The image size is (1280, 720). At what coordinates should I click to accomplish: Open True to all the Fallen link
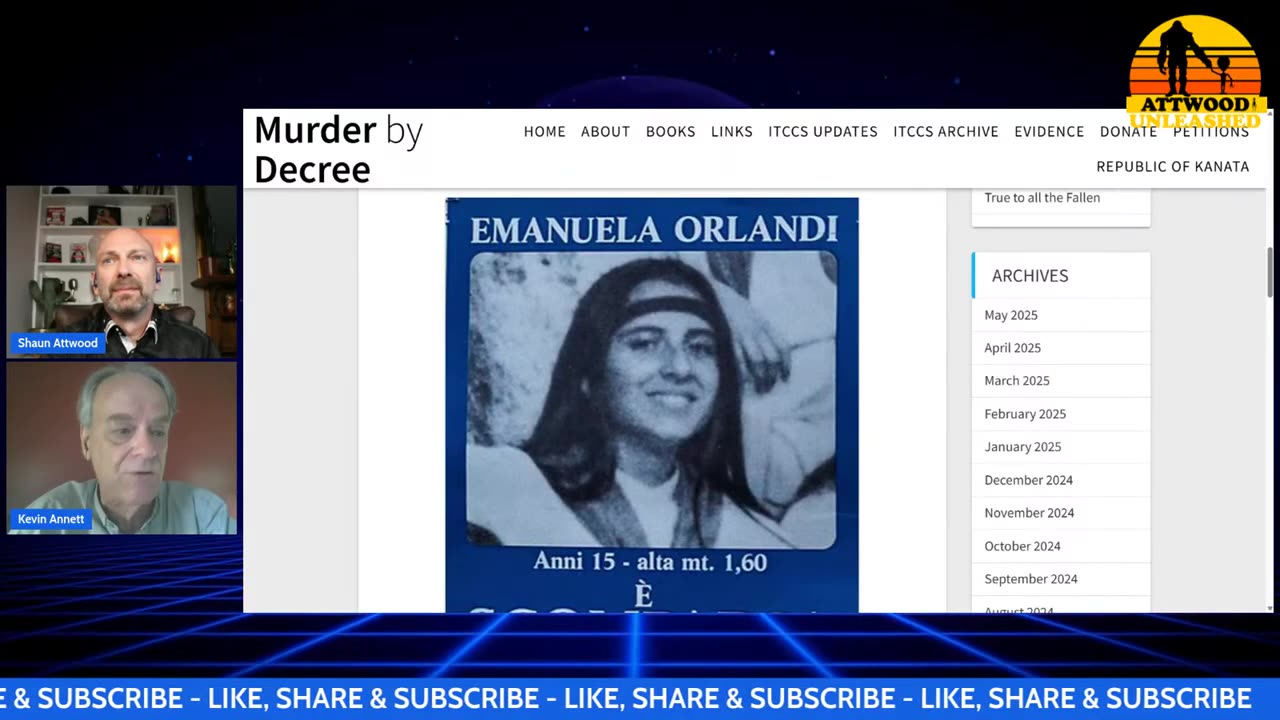click(1042, 197)
